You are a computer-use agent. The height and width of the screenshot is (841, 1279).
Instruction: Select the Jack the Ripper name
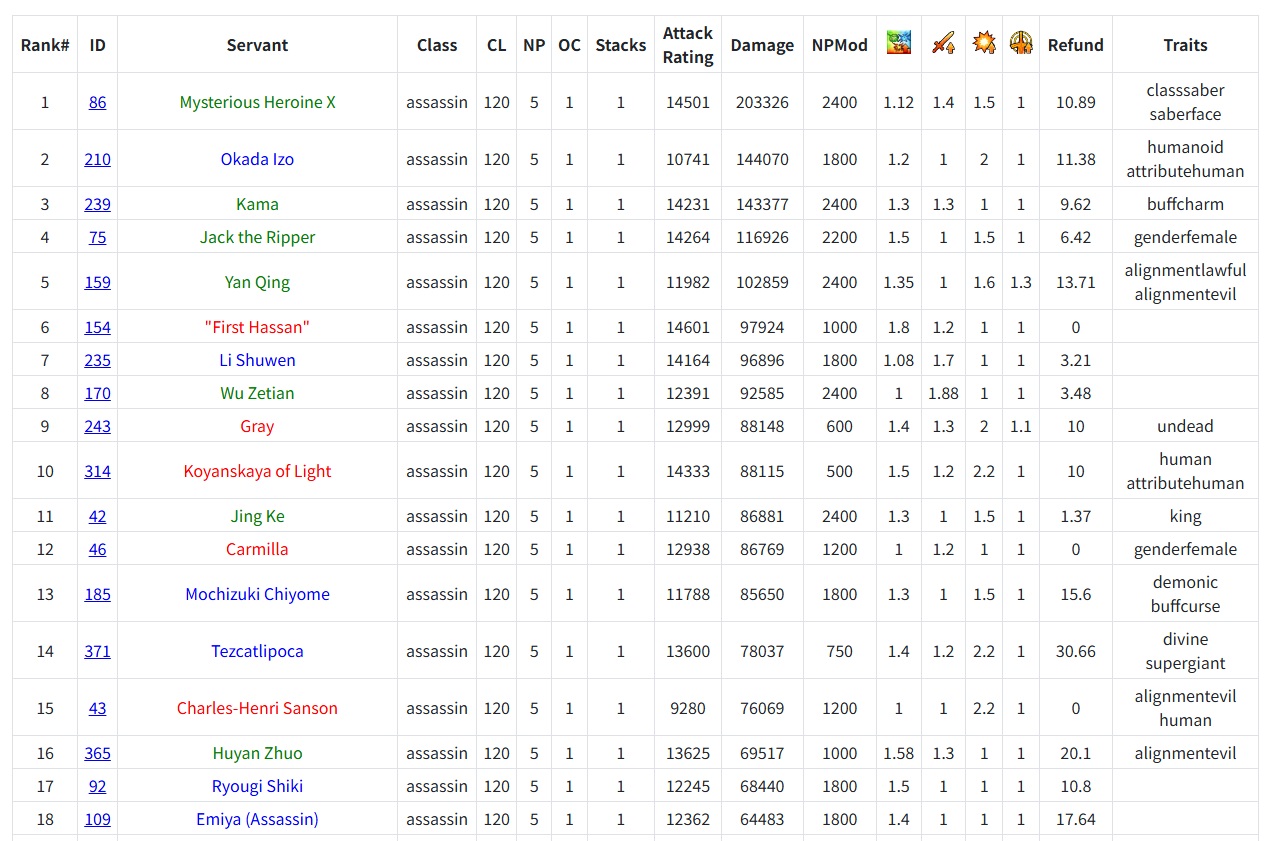[257, 237]
